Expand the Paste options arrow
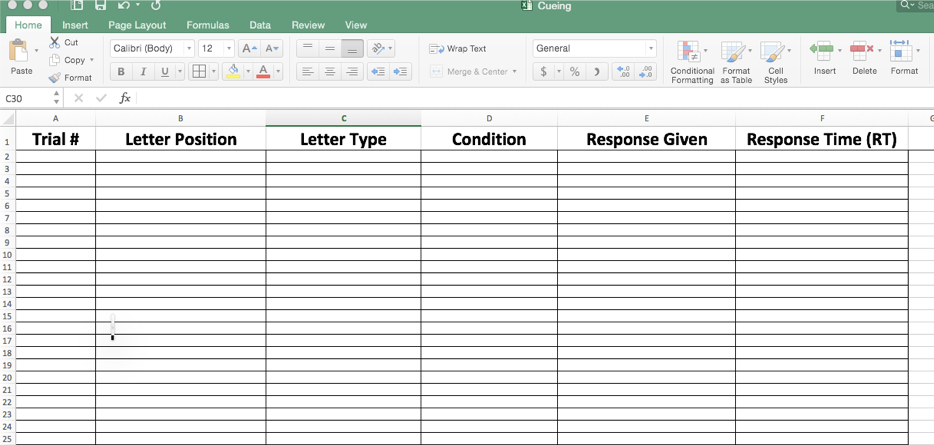934x445 pixels. pos(36,51)
